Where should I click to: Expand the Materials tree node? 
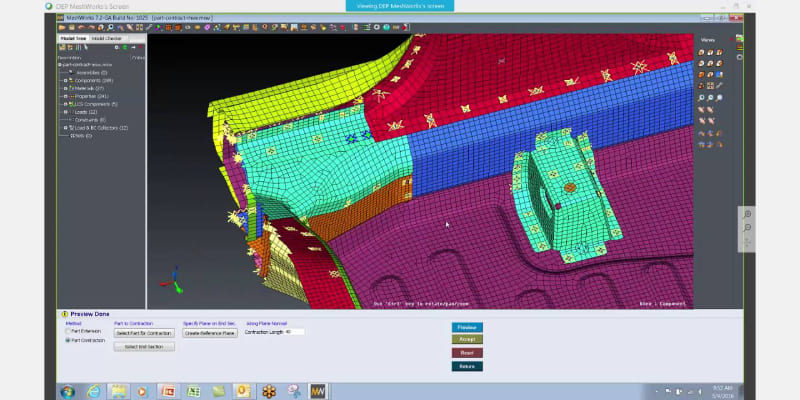point(66,88)
